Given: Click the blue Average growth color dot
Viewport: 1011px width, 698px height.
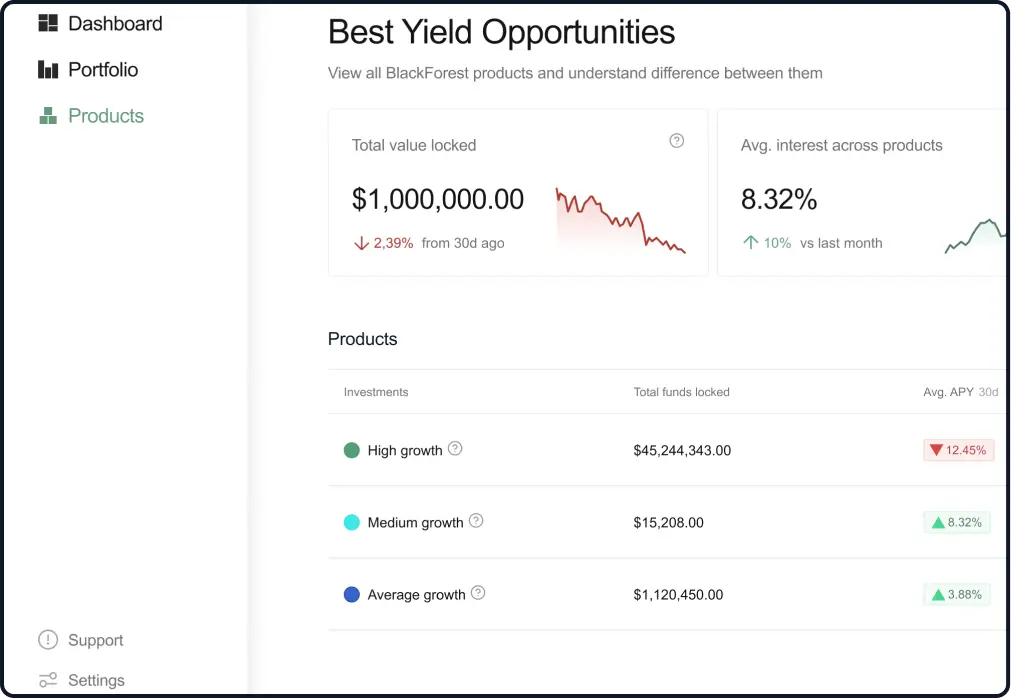Looking at the screenshot, I should [352, 594].
